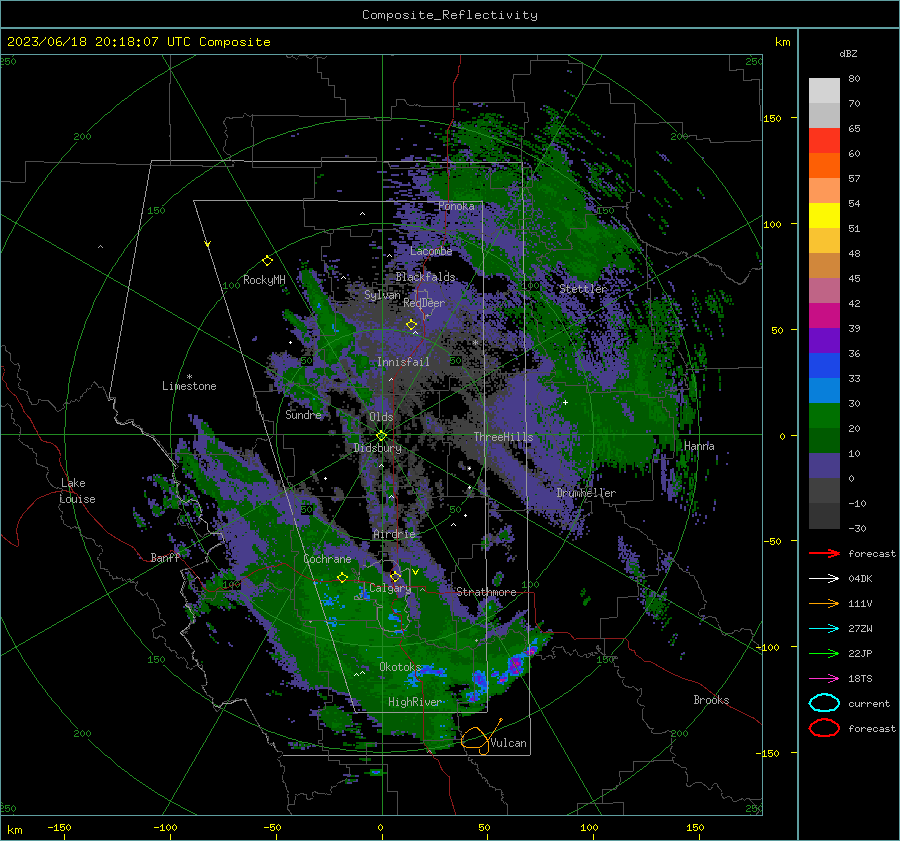Image resolution: width=900 pixels, height=841 pixels.
Task: Select the white 04DK arrow in legend
Action: [x=824, y=579]
